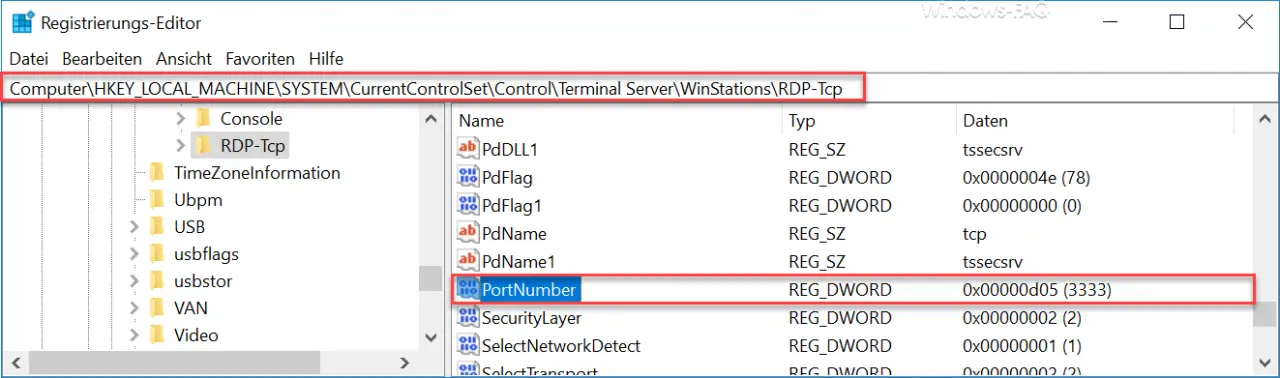Screen dimensions: 1280x378
Task: Click the PdFlag1 DWORD value icon
Action: 467,206
